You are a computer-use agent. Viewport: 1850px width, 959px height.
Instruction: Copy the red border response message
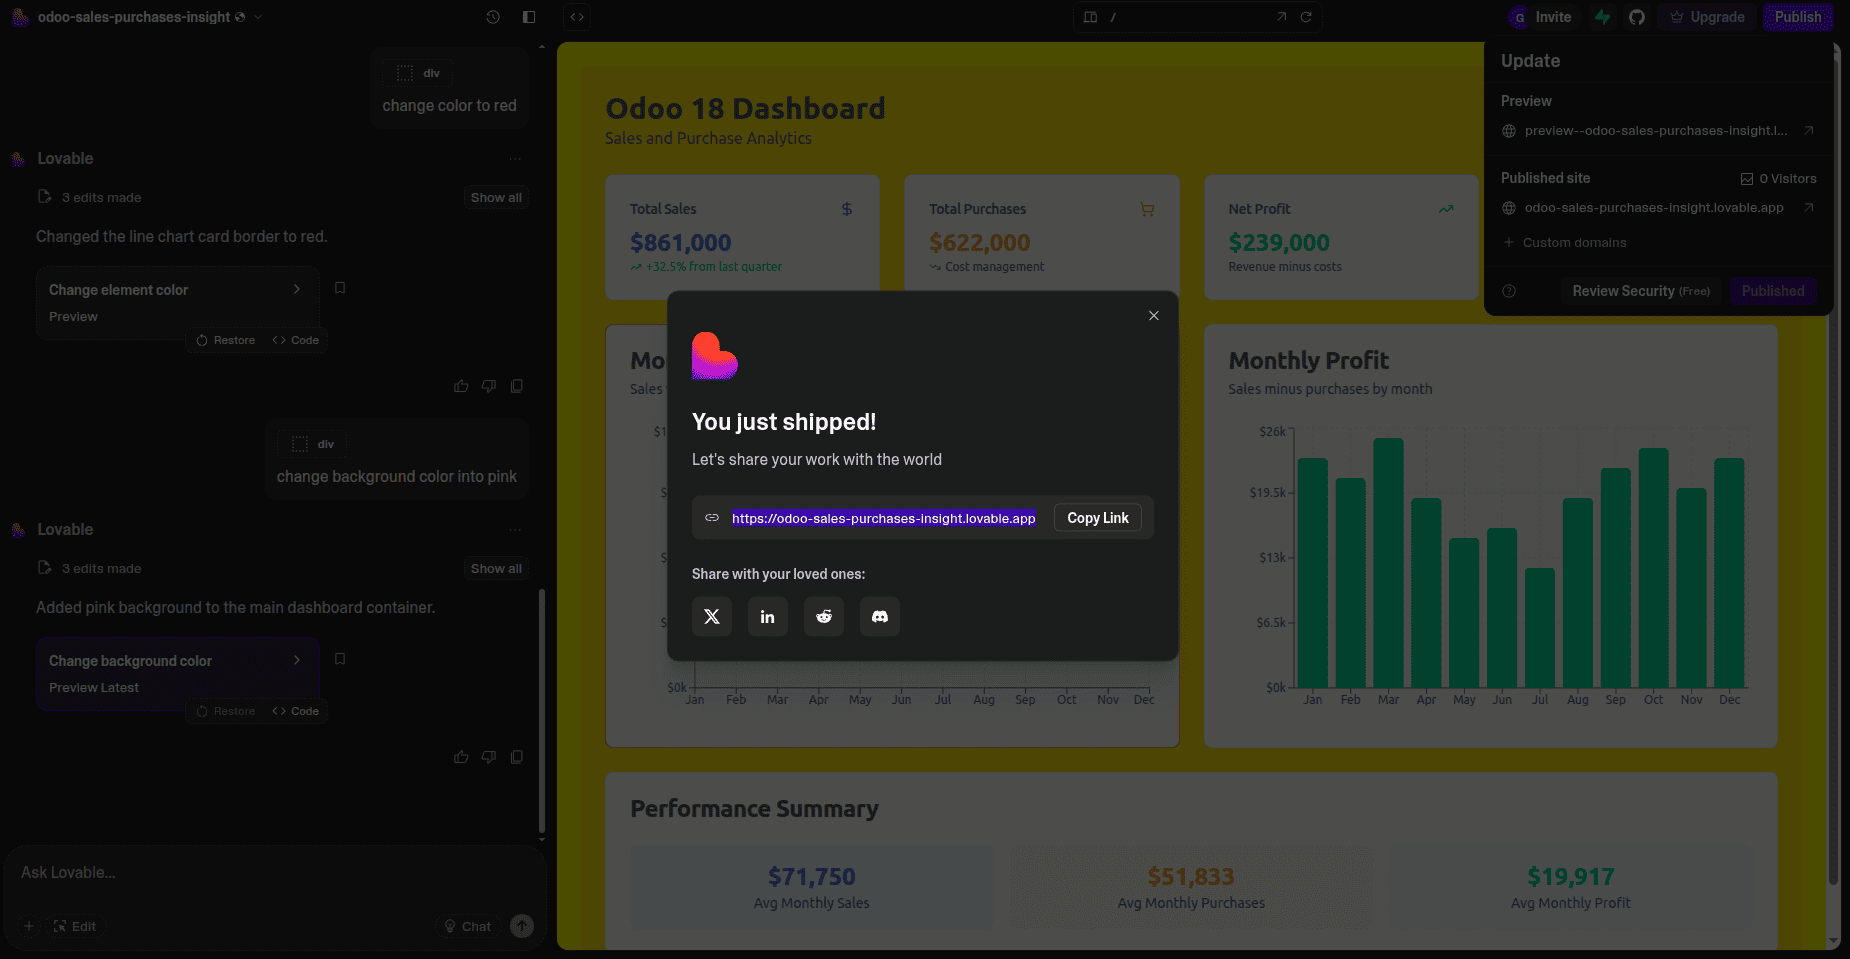517,386
